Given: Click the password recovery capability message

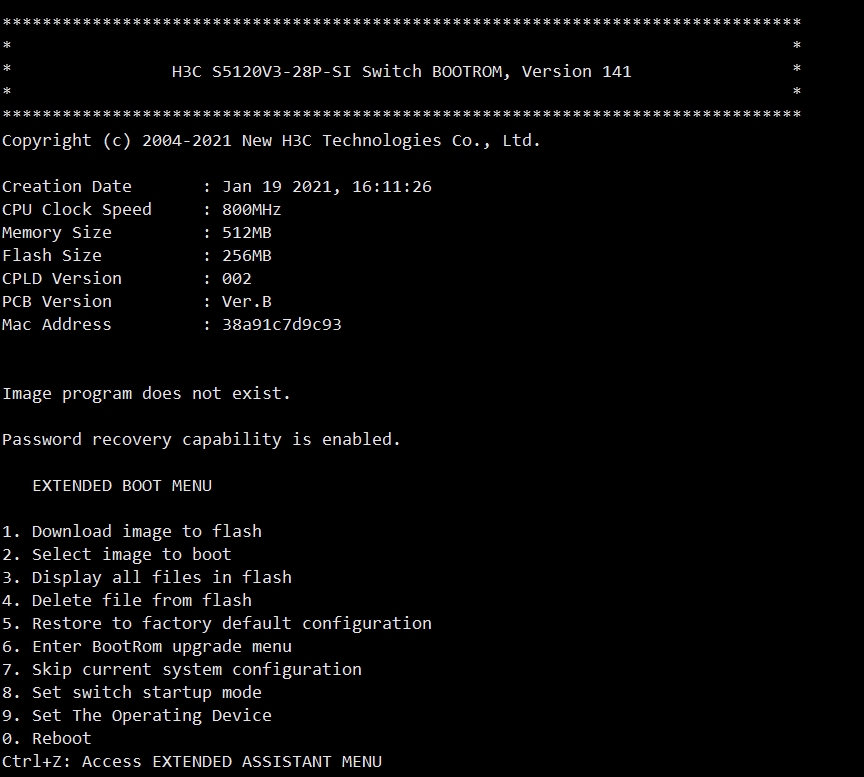Looking at the screenshot, I should click(201, 439).
